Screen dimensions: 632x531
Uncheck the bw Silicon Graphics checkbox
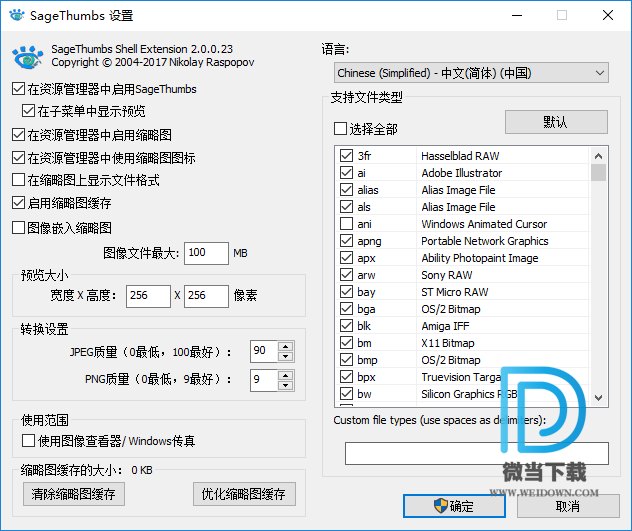346,394
